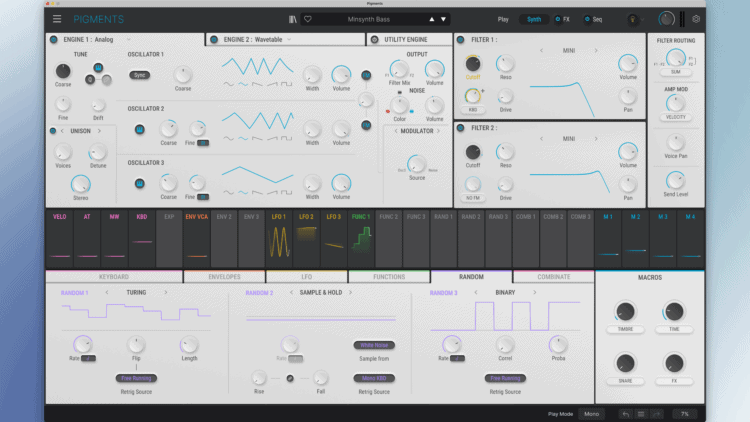This screenshot has height=422, width=750.
Task: Switch to next Unison mode
Action: (99, 131)
